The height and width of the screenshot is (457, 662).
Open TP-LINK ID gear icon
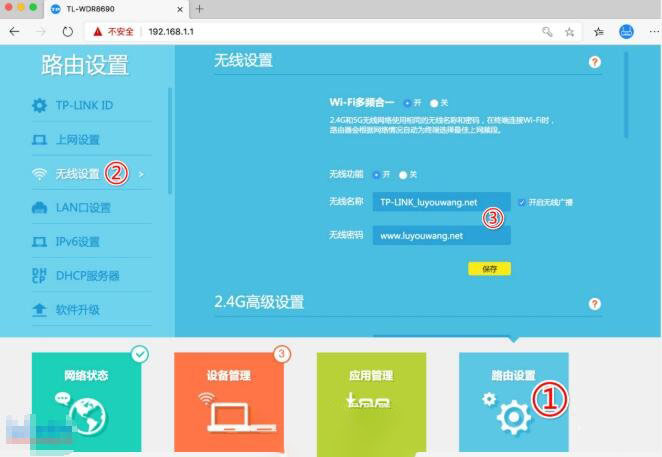40,105
